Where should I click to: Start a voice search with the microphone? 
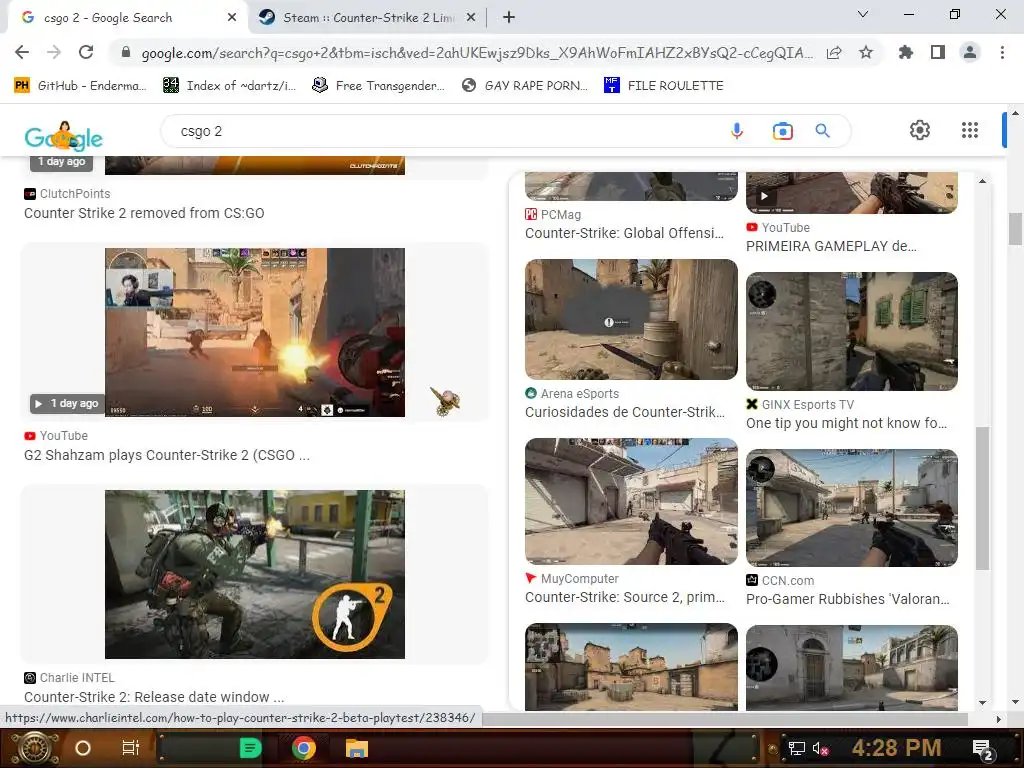click(x=737, y=131)
